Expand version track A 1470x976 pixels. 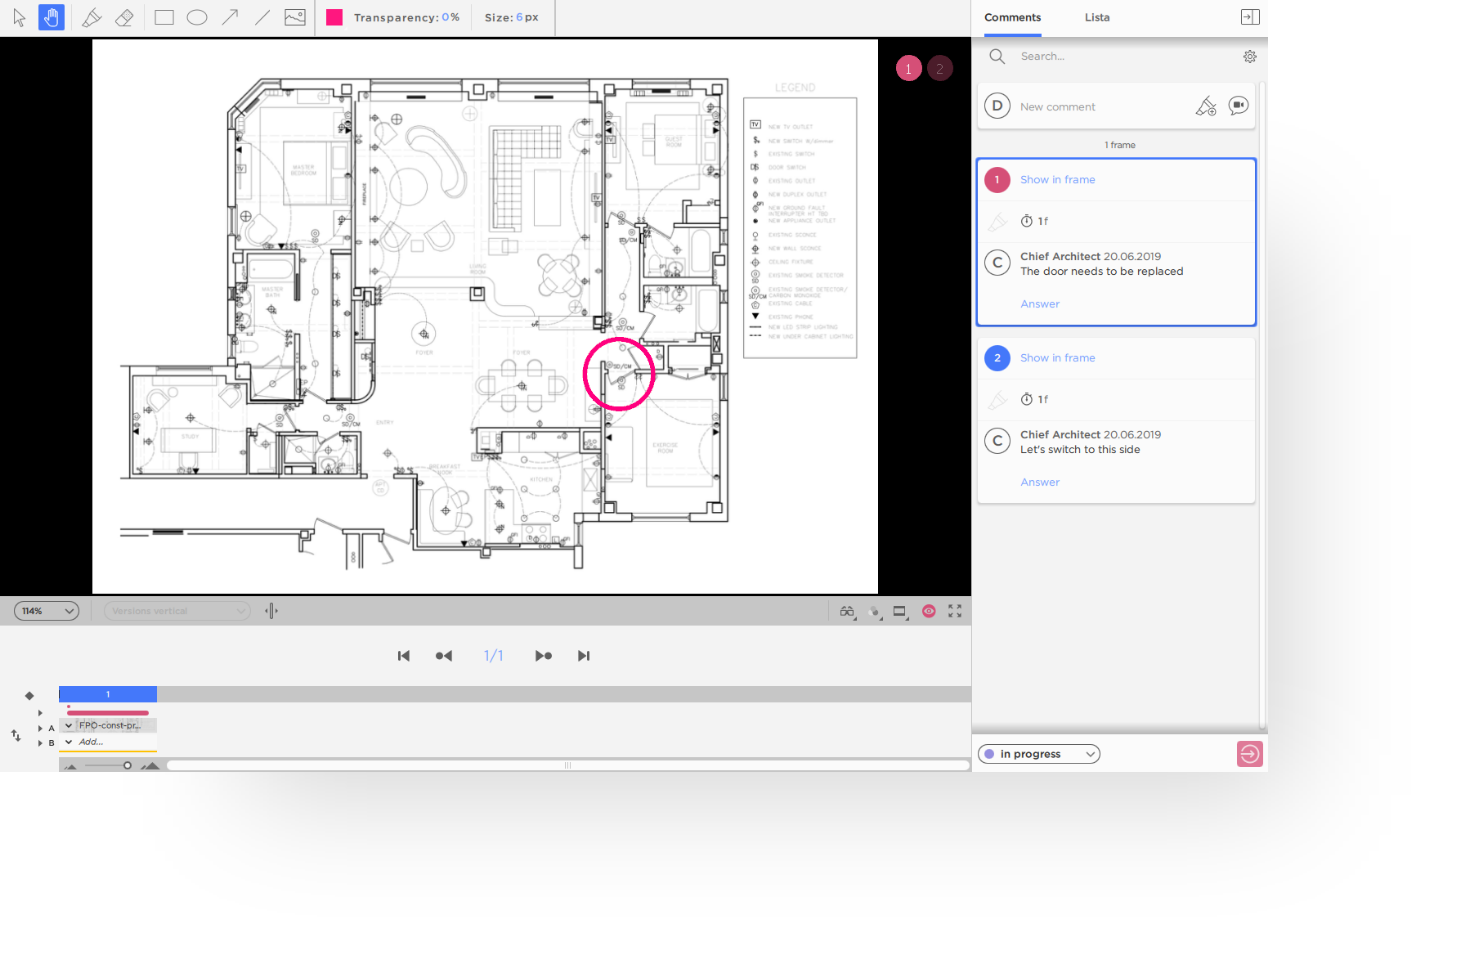point(40,728)
